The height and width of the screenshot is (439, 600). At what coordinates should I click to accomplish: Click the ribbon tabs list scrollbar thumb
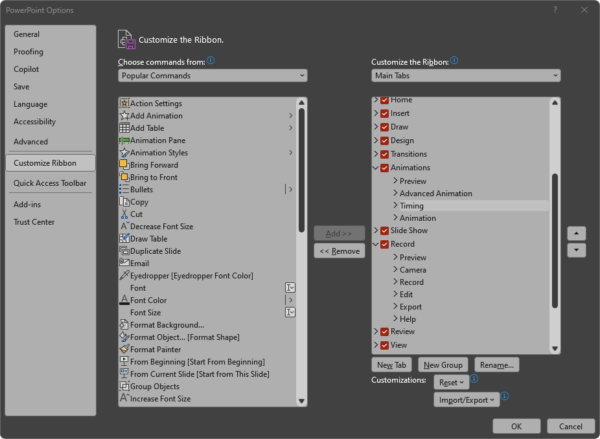click(554, 241)
